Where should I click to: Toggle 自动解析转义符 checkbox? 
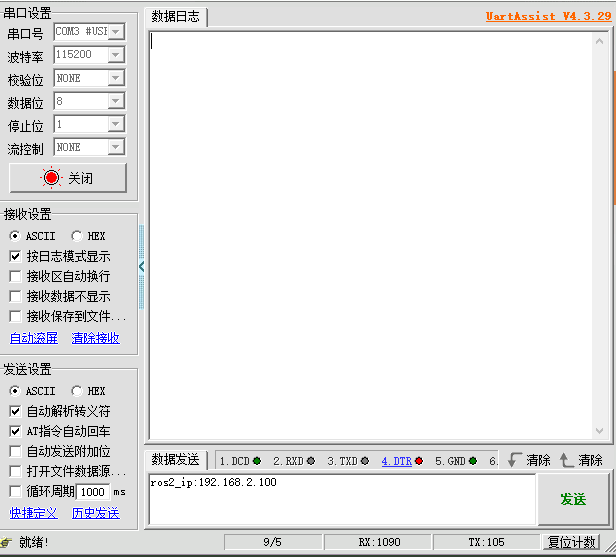pyautogui.click(x=15, y=411)
